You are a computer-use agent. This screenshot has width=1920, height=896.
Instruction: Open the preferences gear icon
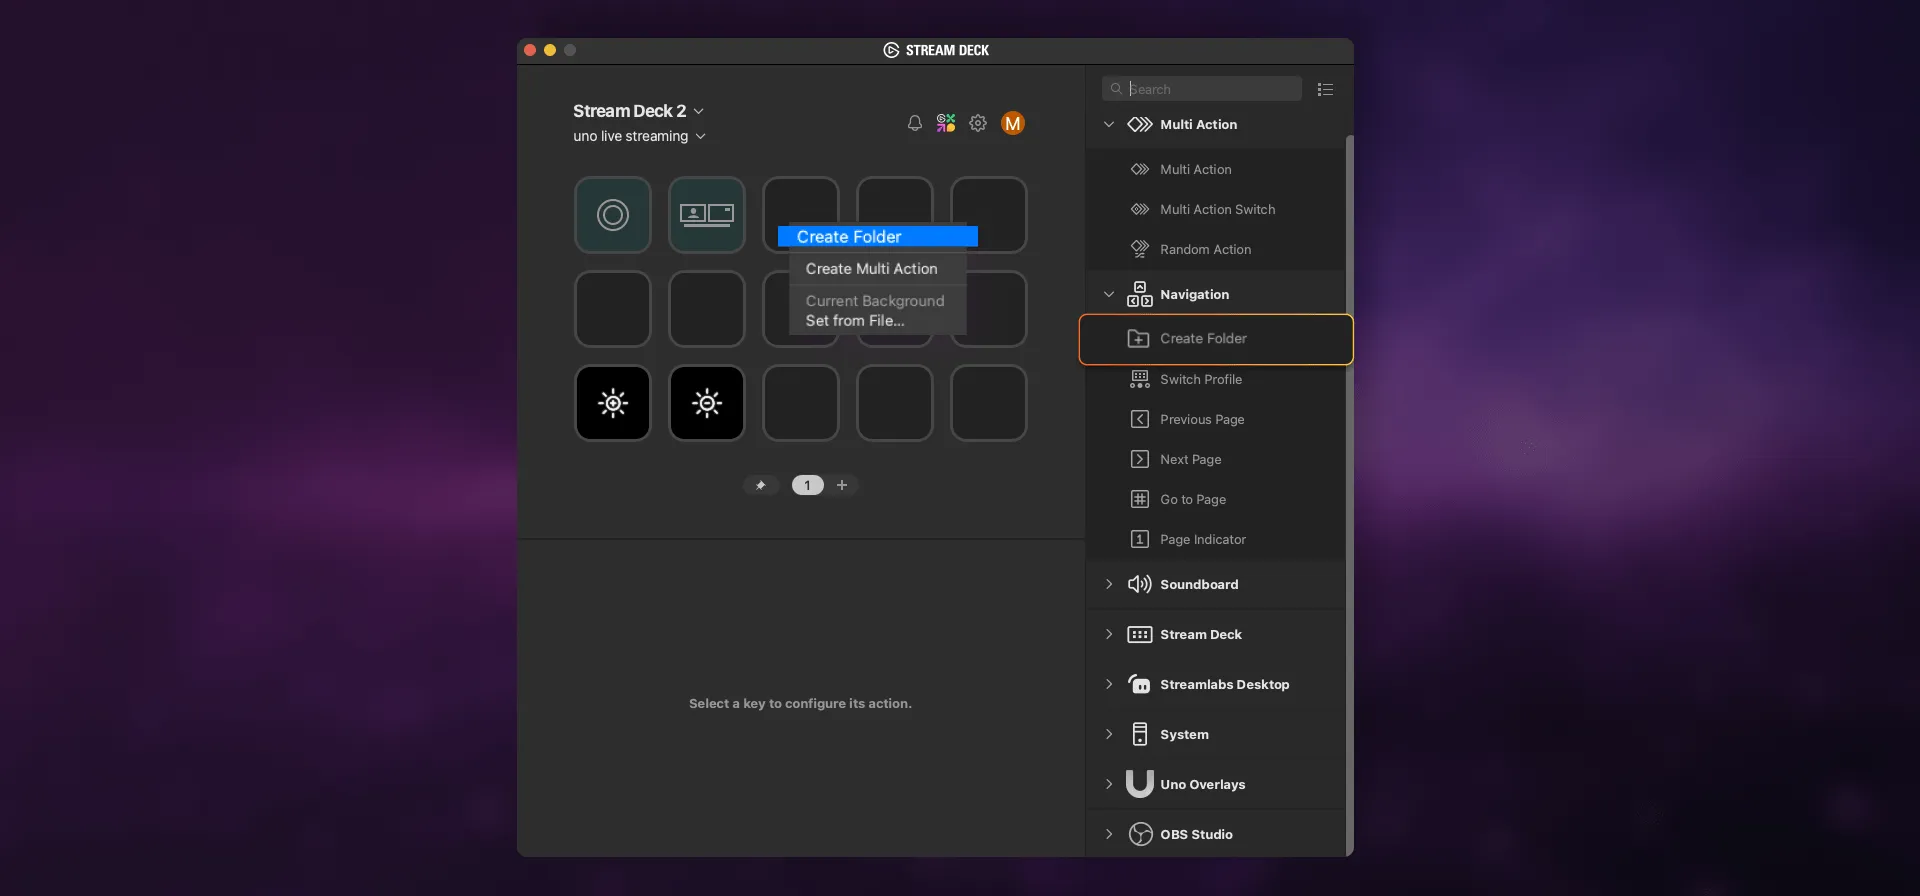[978, 123]
